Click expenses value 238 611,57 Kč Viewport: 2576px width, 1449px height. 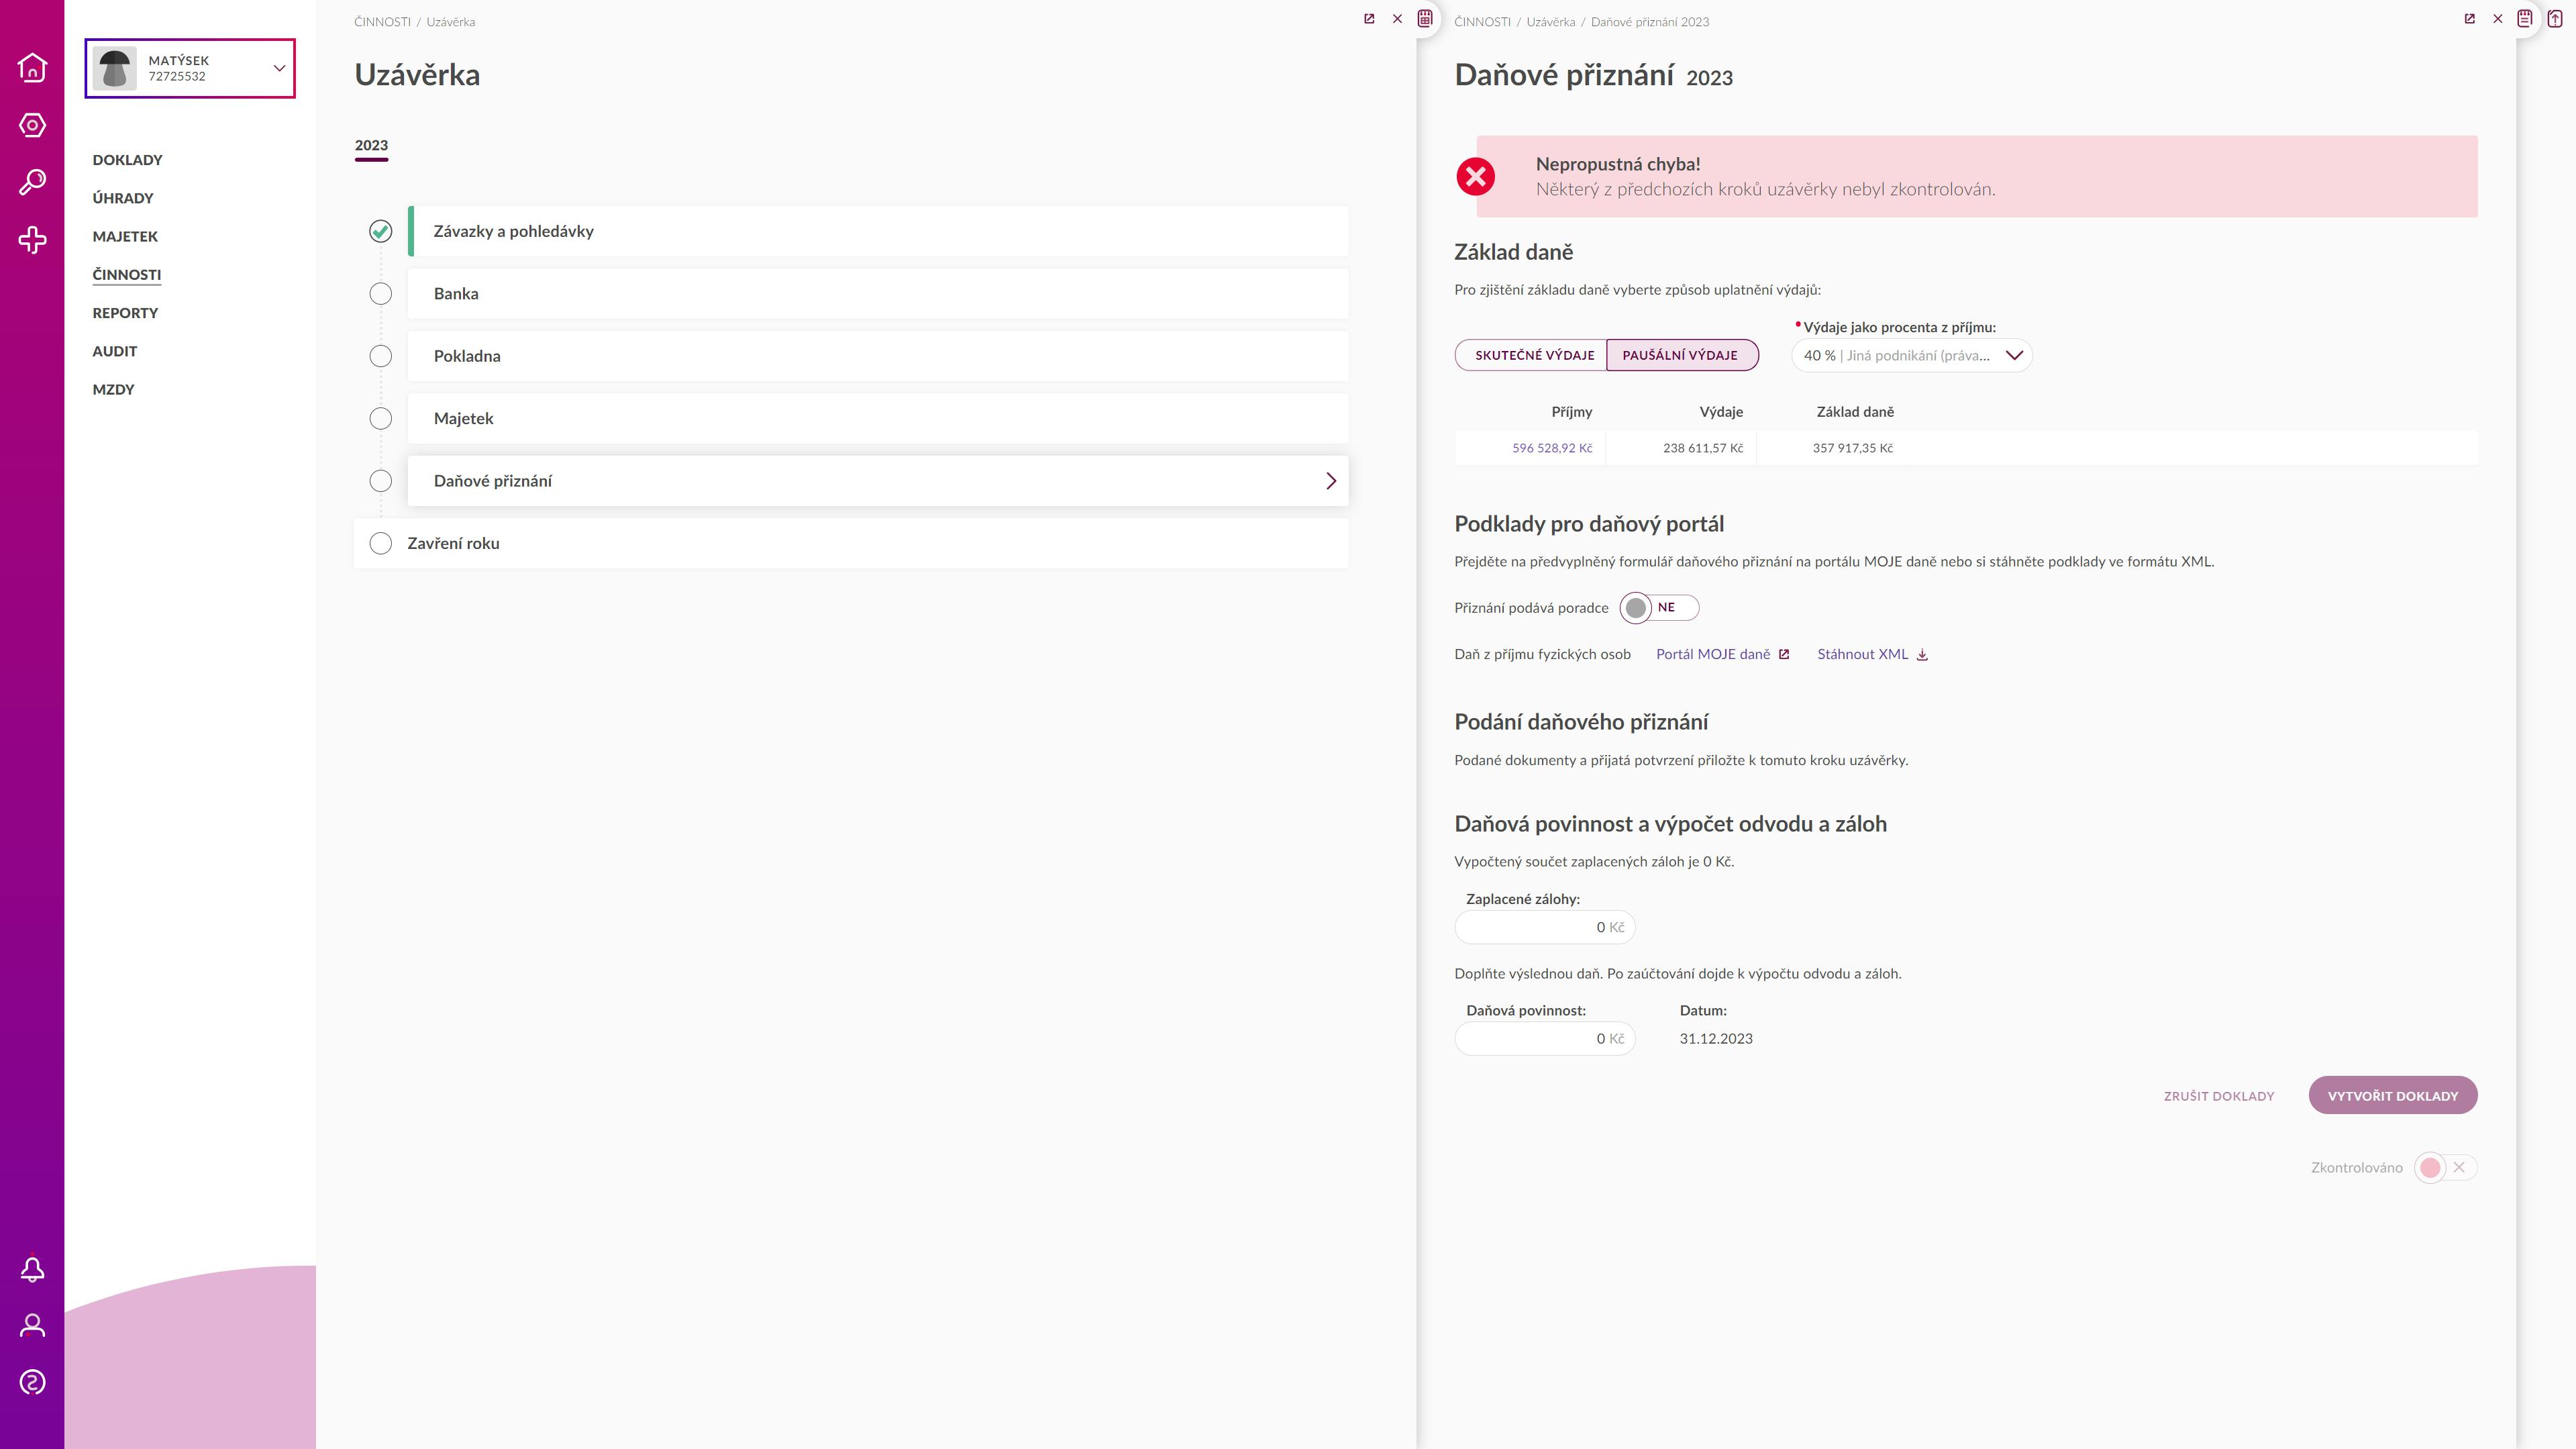pyautogui.click(x=1703, y=448)
